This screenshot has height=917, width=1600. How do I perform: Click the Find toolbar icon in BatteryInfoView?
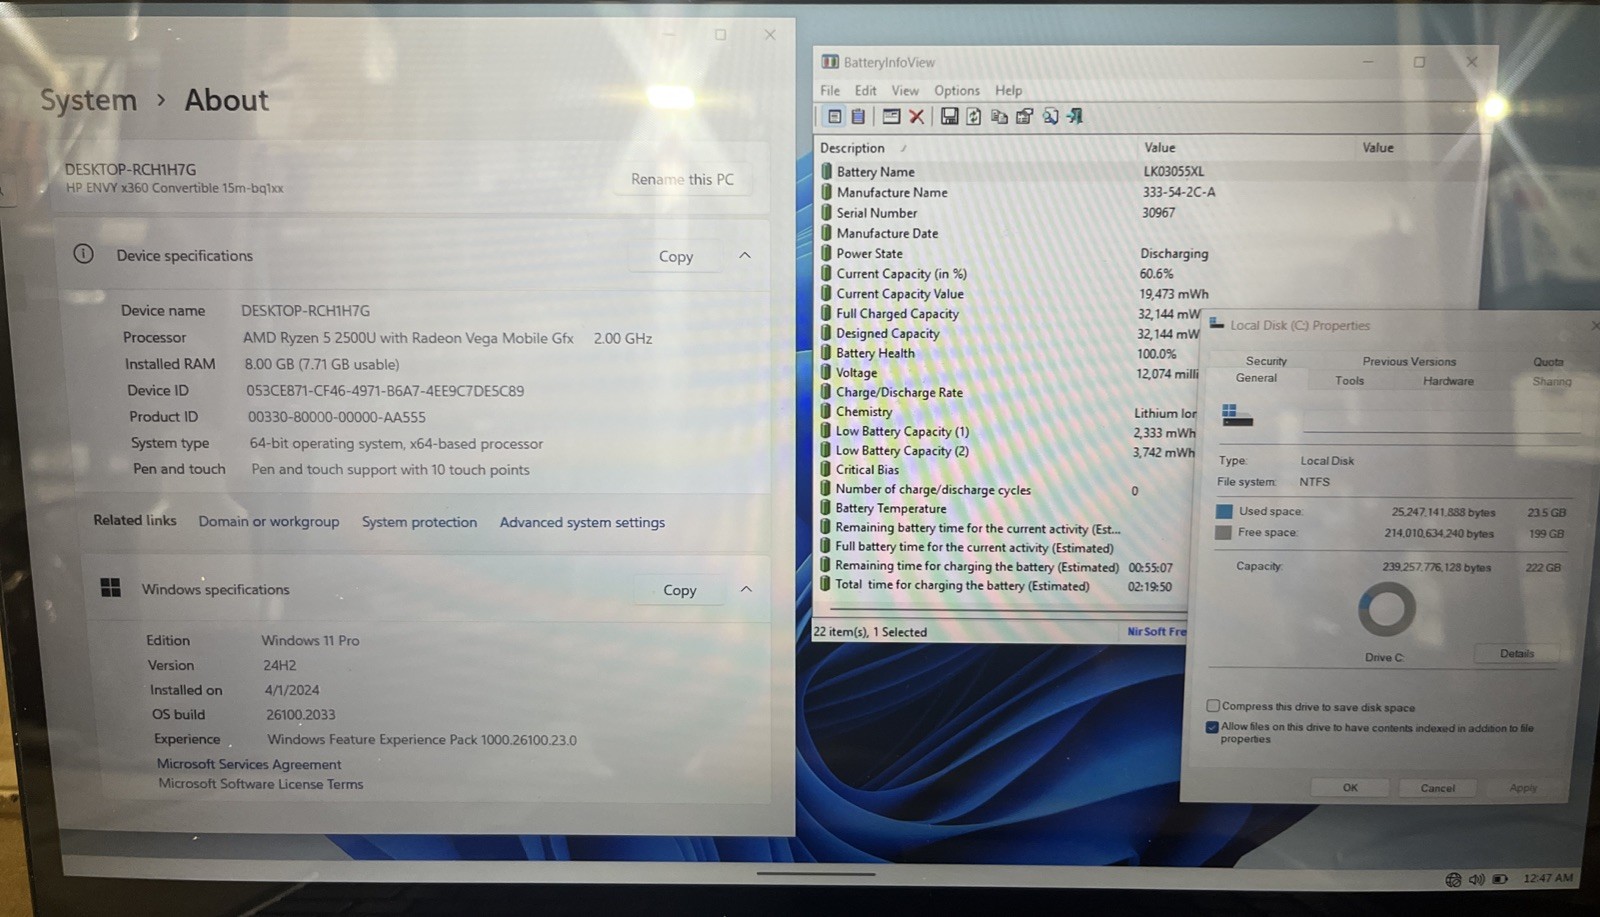click(x=1050, y=117)
